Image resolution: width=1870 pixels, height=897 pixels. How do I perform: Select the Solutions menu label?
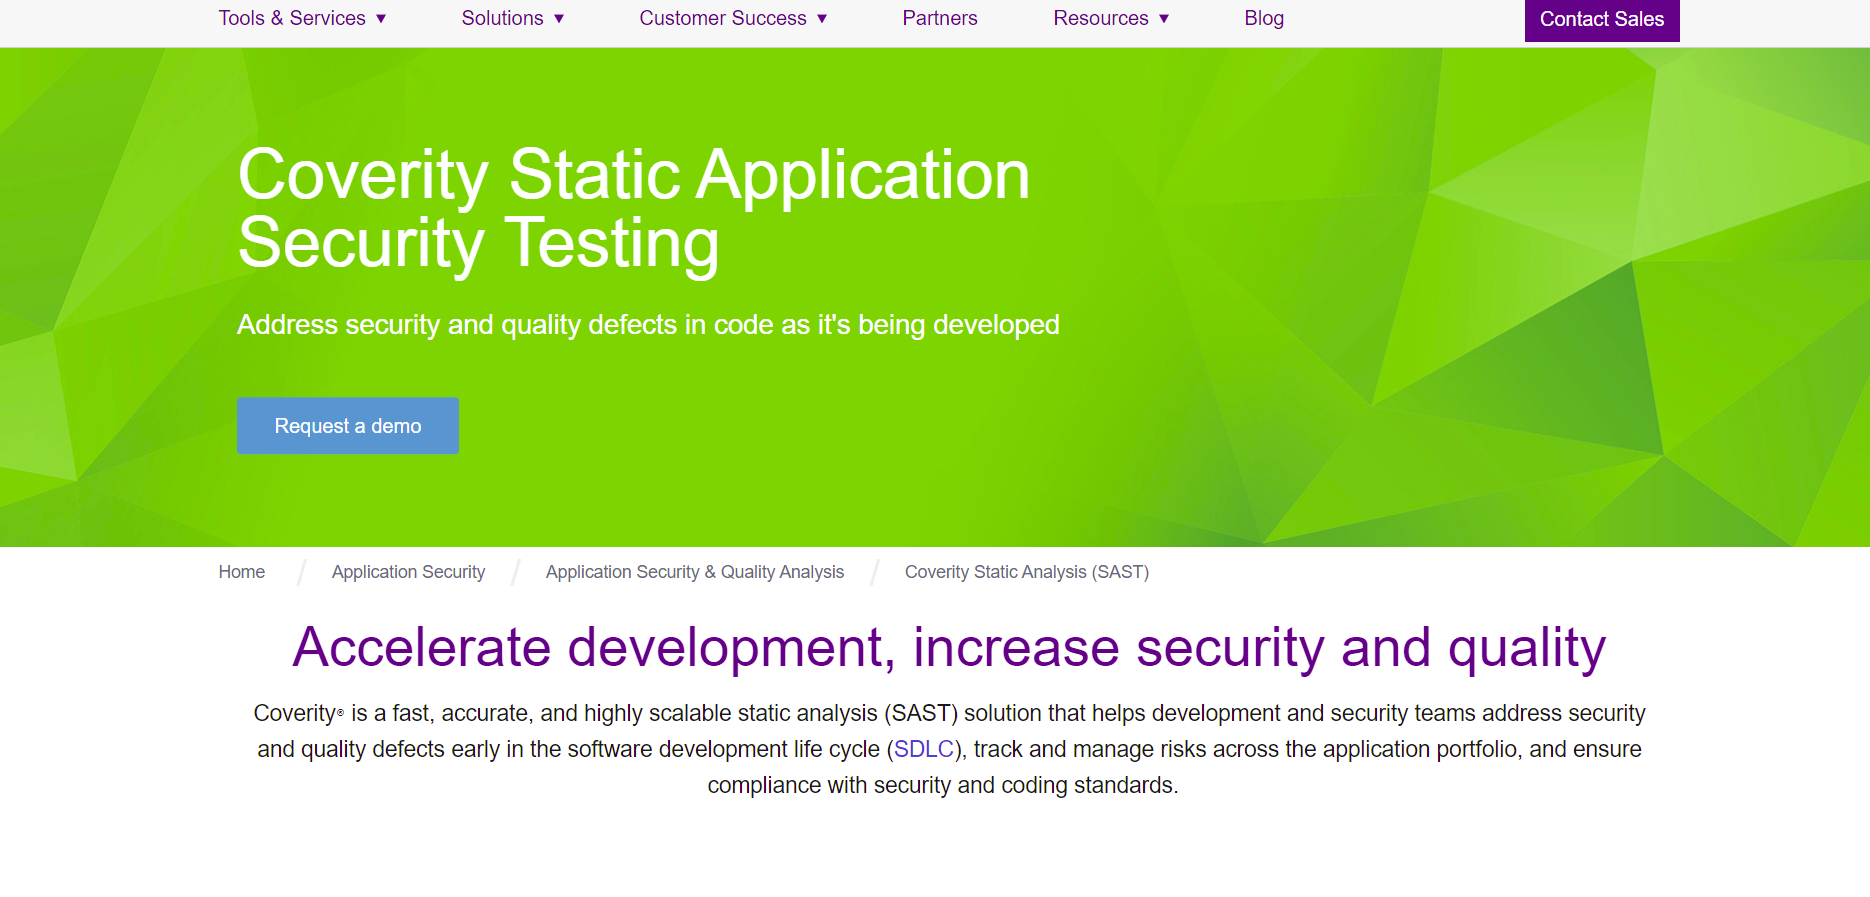502,19
